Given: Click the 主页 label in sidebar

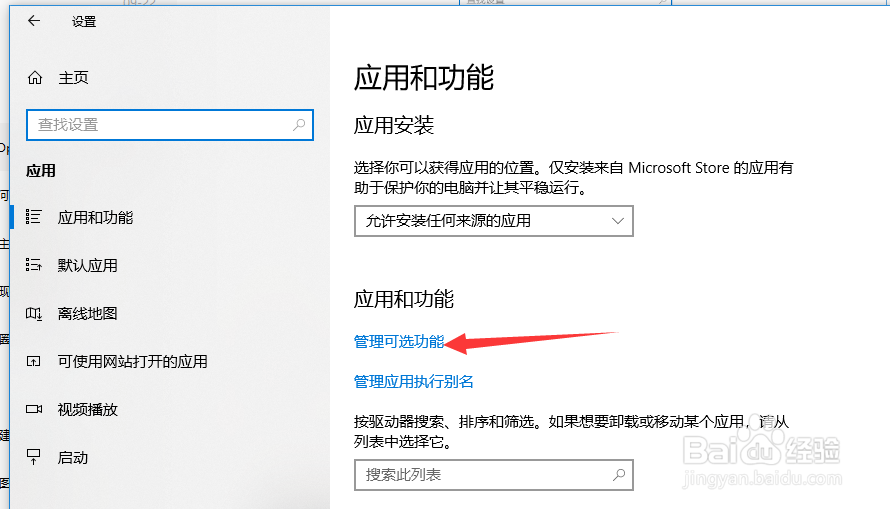Looking at the screenshot, I should tap(73, 78).
